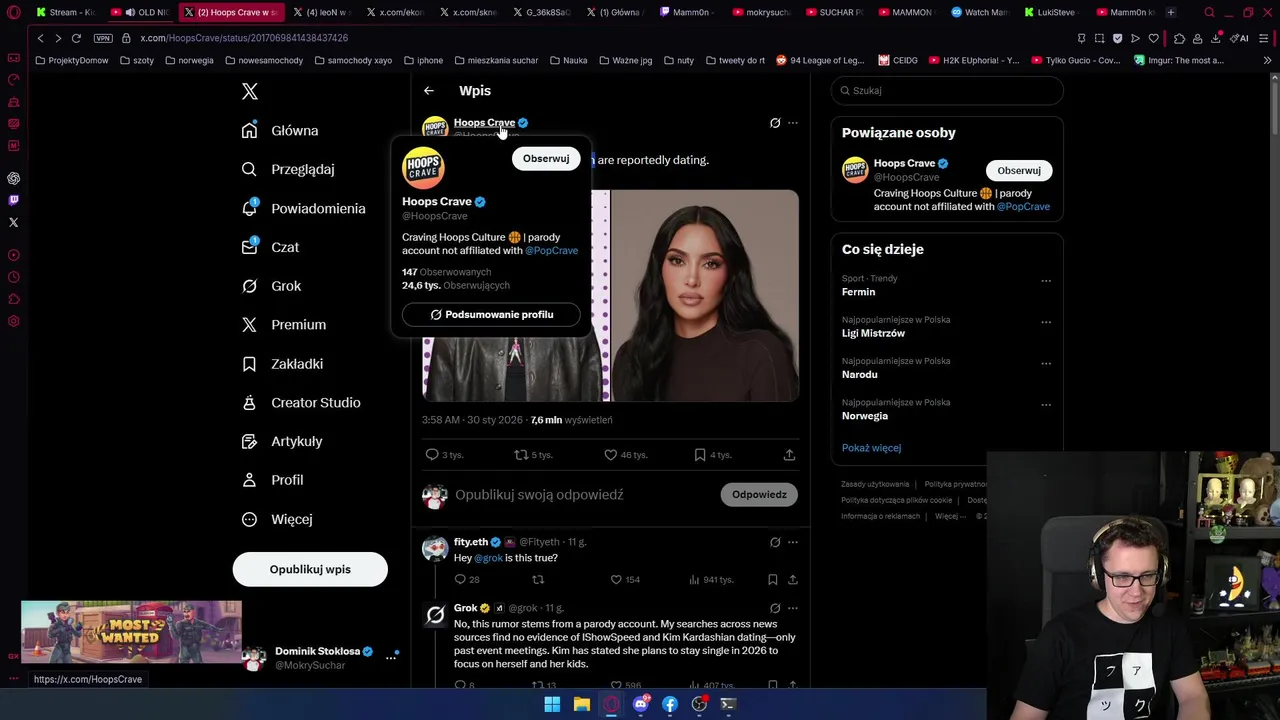Toggle the VPN badge in address bar
Image resolution: width=1280 pixels, height=720 pixels.
pyautogui.click(x=103, y=38)
